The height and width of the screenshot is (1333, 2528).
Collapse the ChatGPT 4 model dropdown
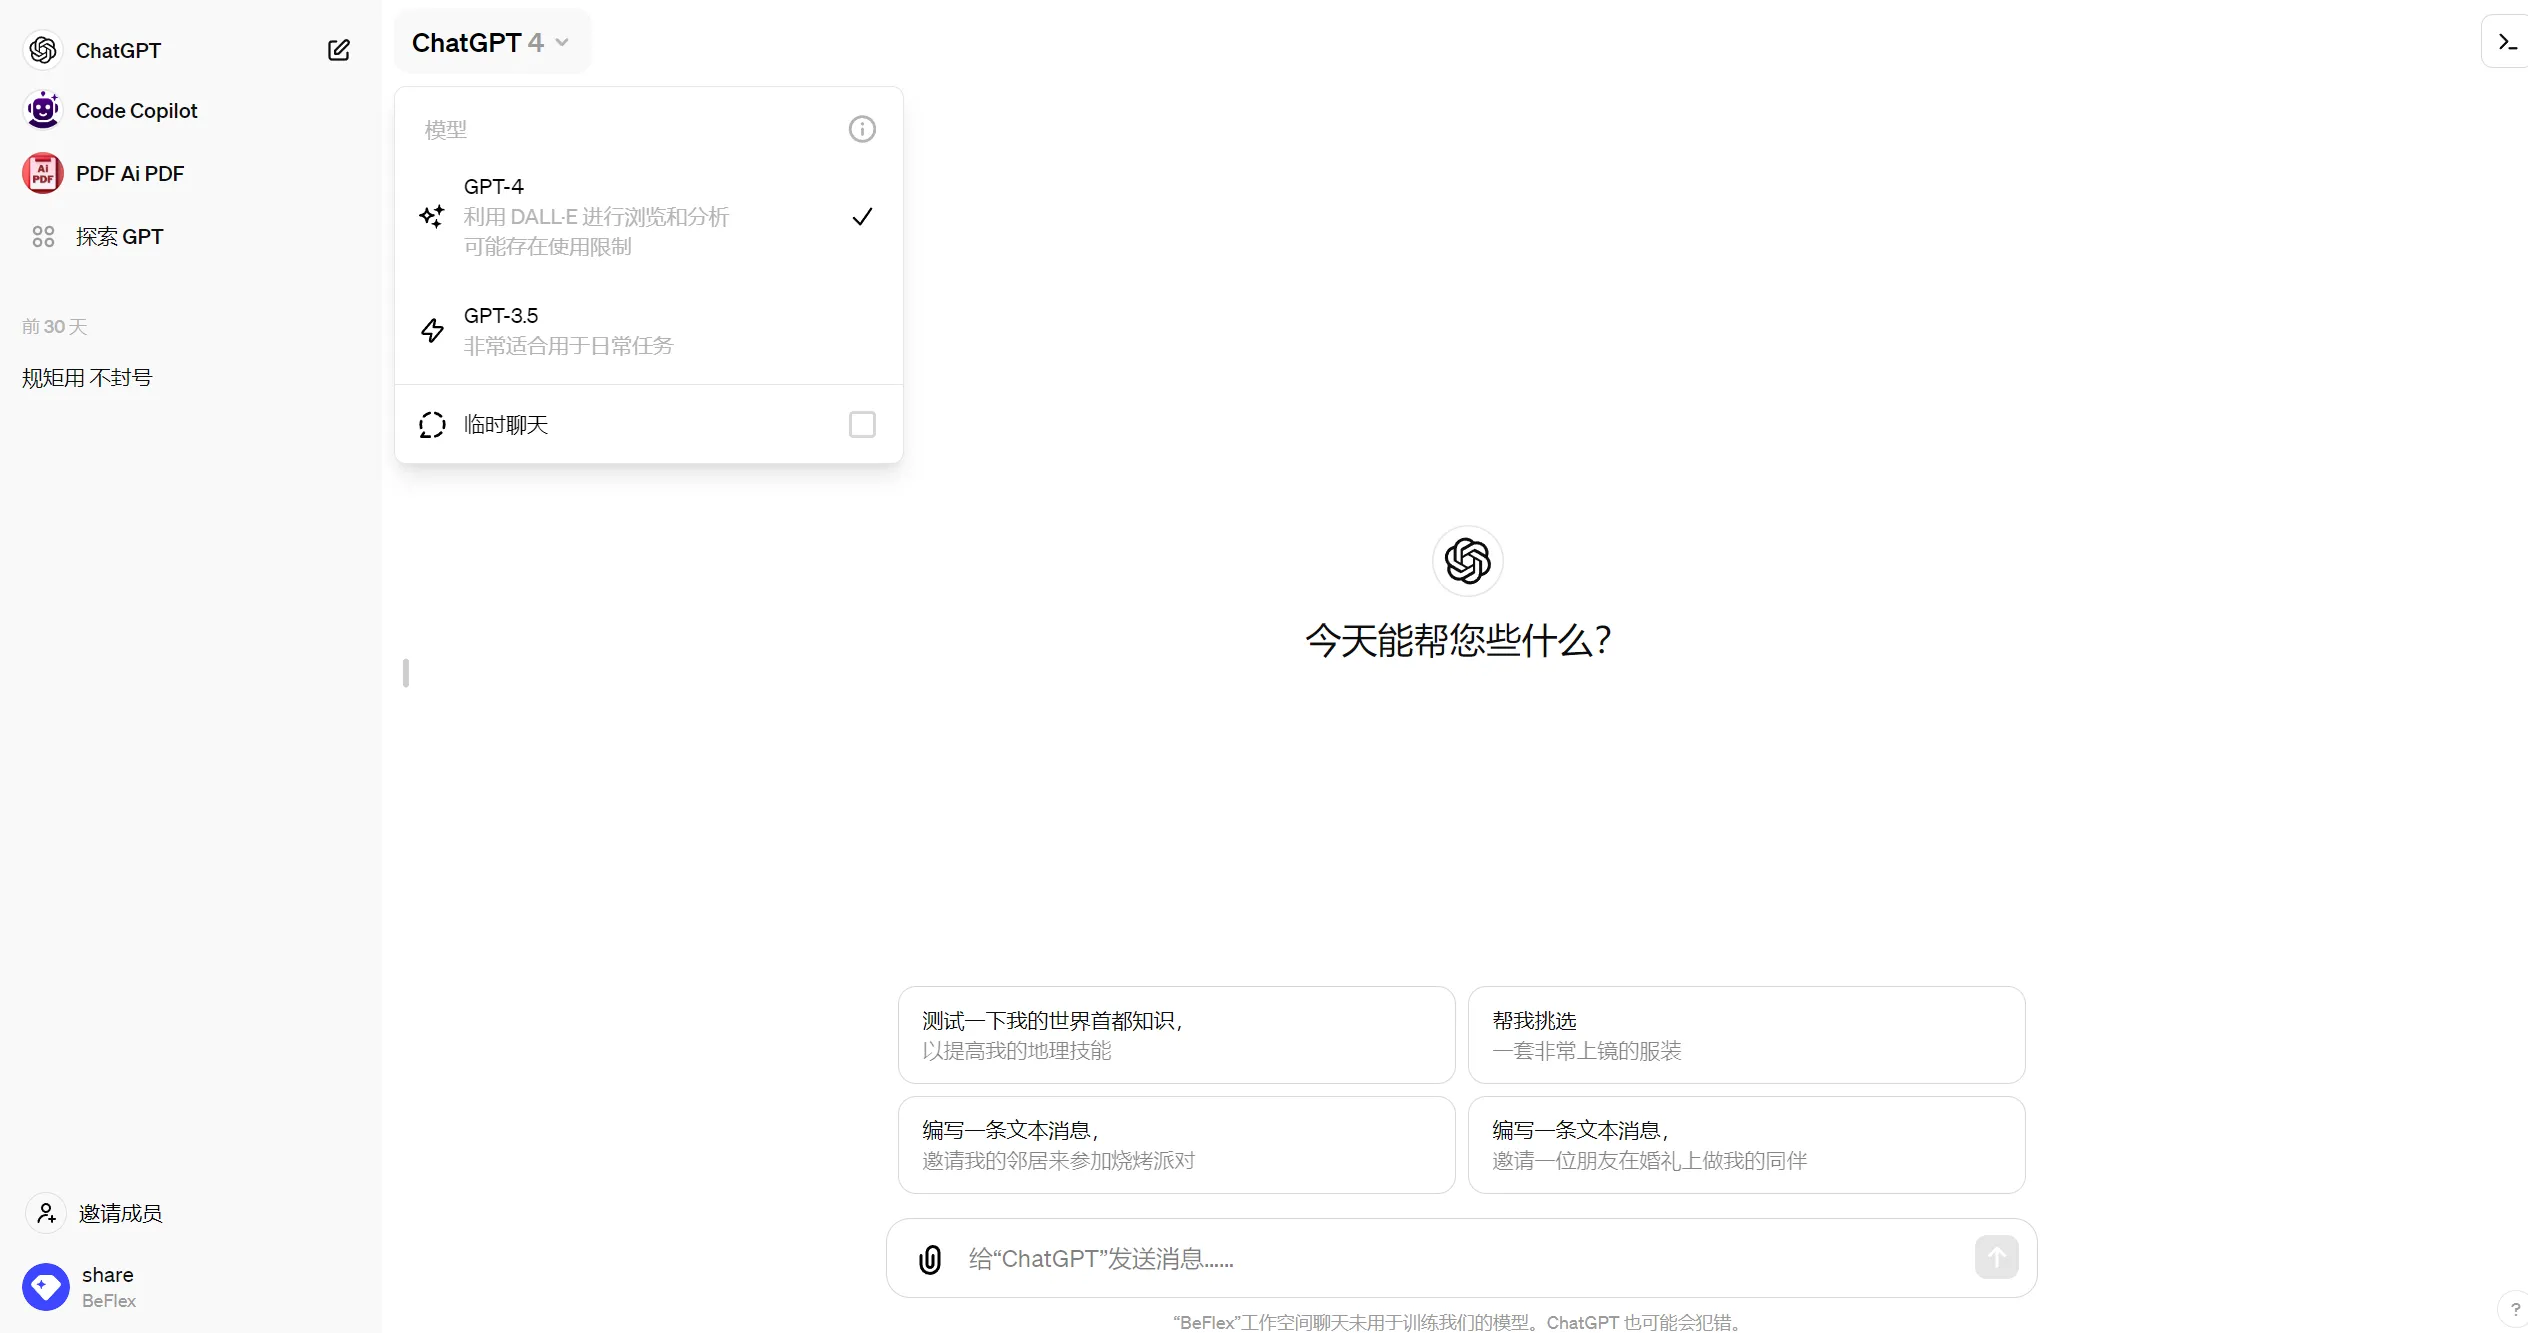coord(491,42)
